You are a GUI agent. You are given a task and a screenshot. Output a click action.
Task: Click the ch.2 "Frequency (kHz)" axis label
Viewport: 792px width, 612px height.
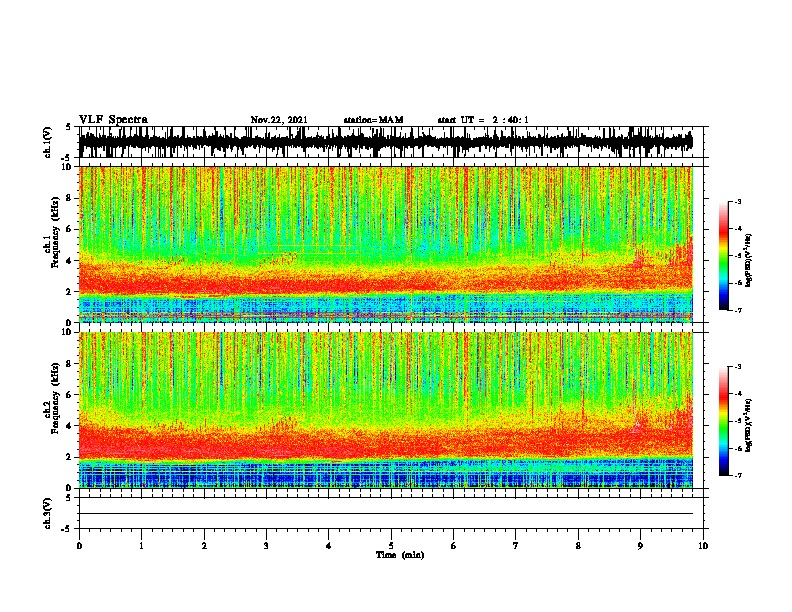click(55, 398)
